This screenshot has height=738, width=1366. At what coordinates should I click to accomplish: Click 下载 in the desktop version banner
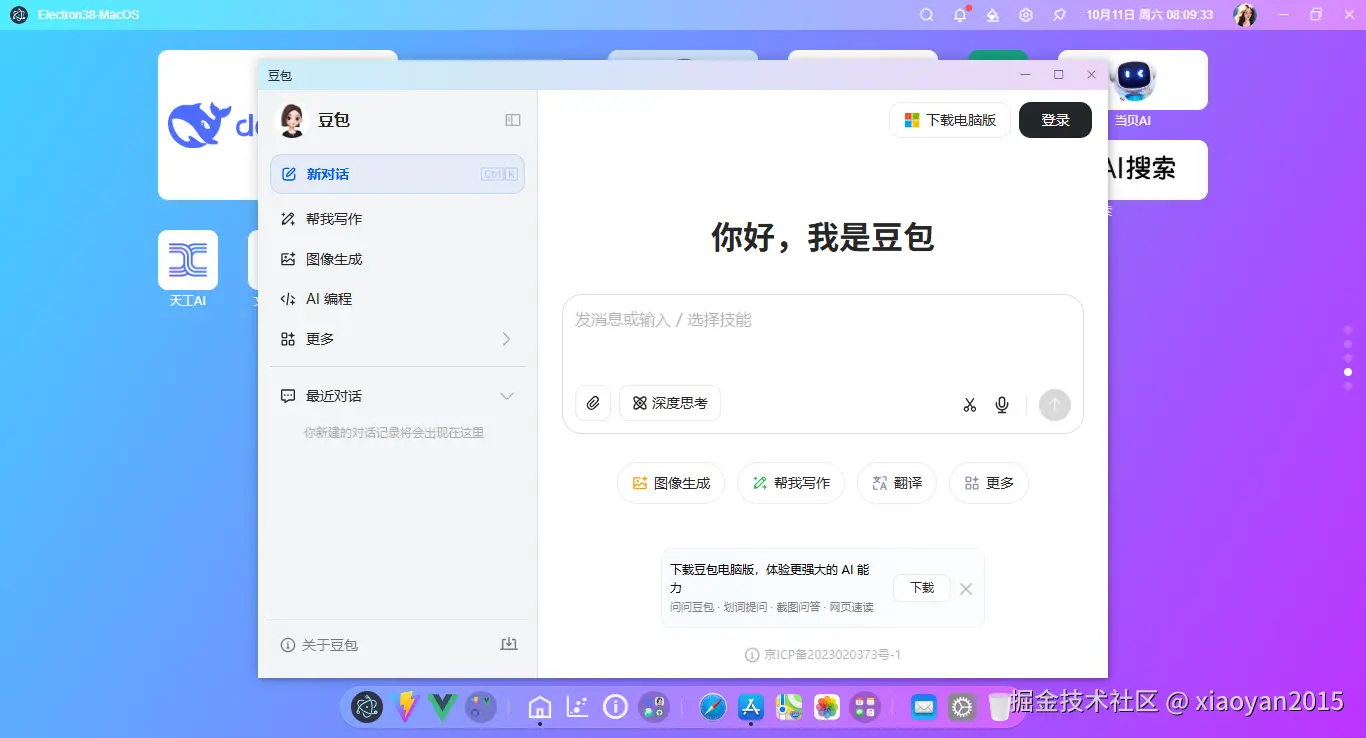click(x=921, y=588)
